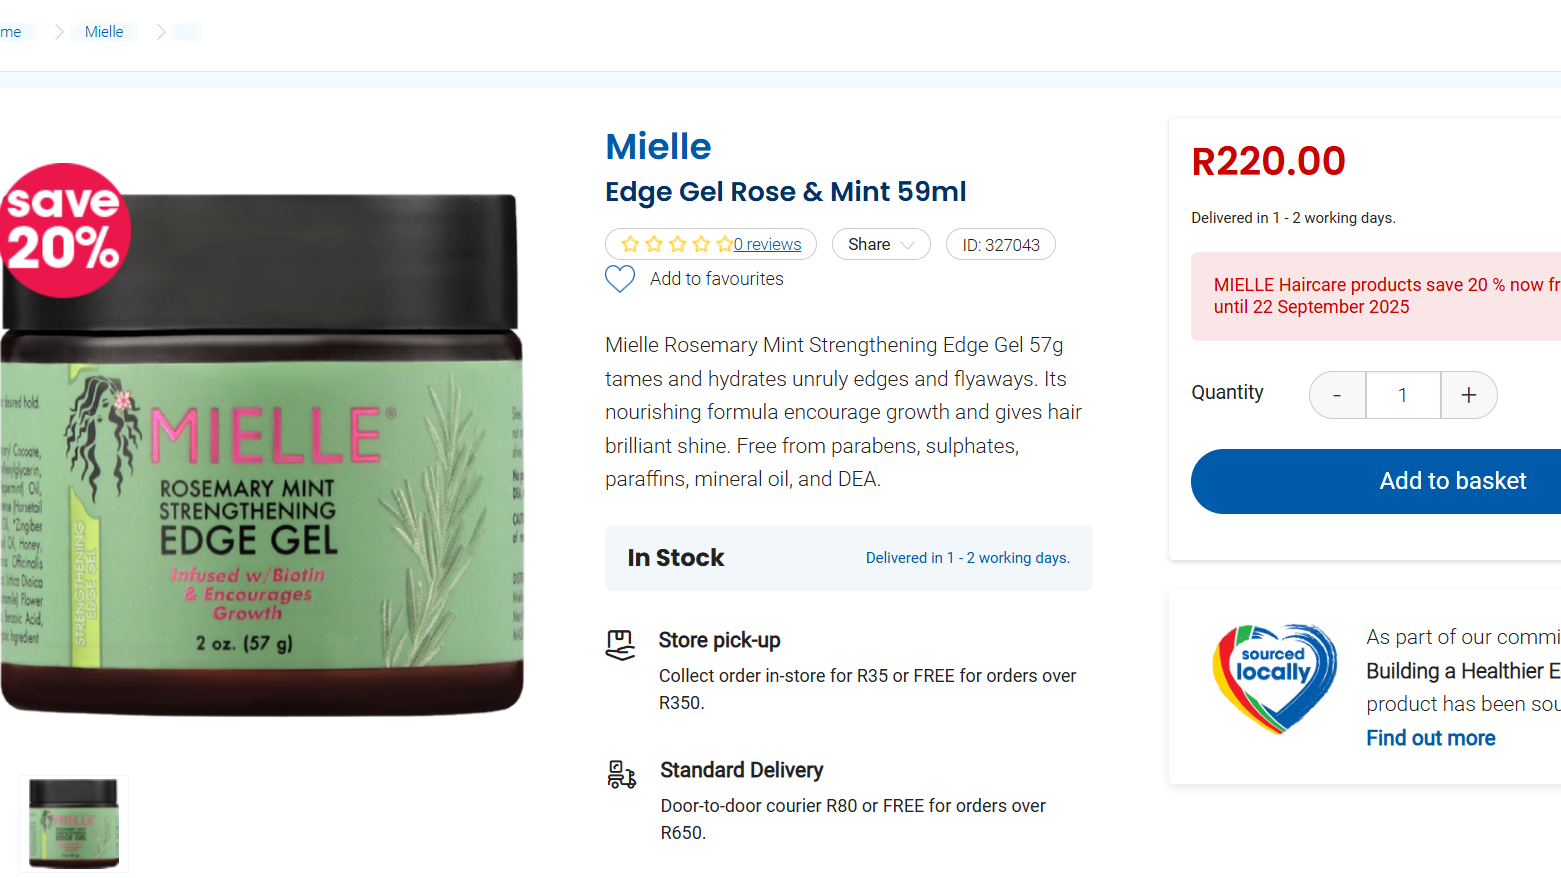Click the first rating star
Viewport: 1561px width, 878px height.
coord(630,244)
